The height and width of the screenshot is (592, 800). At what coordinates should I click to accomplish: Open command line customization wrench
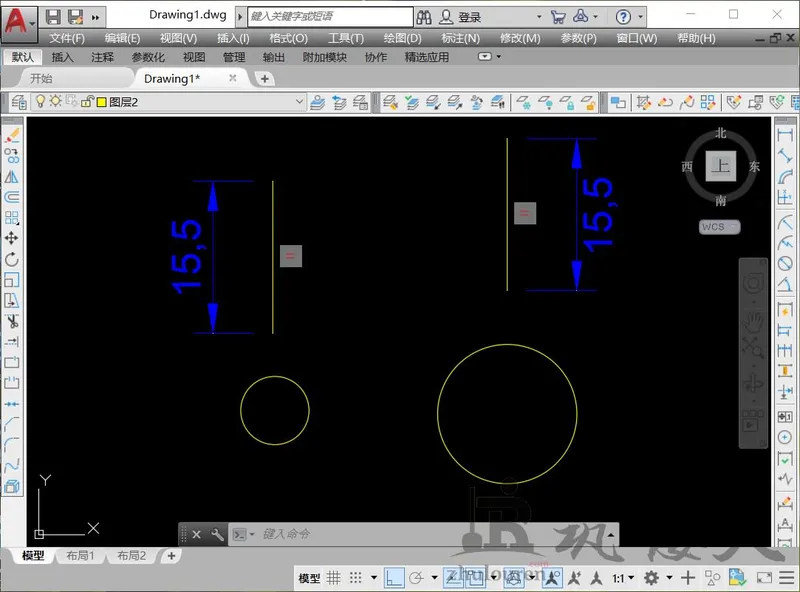pyautogui.click(x=218, y=534)
